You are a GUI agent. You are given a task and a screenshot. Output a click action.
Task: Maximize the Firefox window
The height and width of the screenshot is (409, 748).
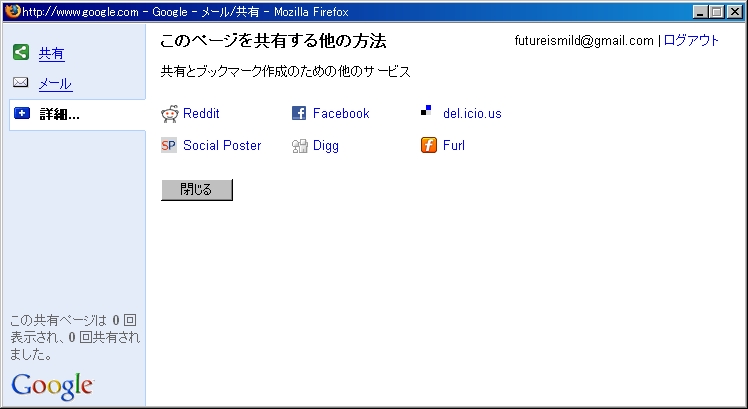coord(717,12)
